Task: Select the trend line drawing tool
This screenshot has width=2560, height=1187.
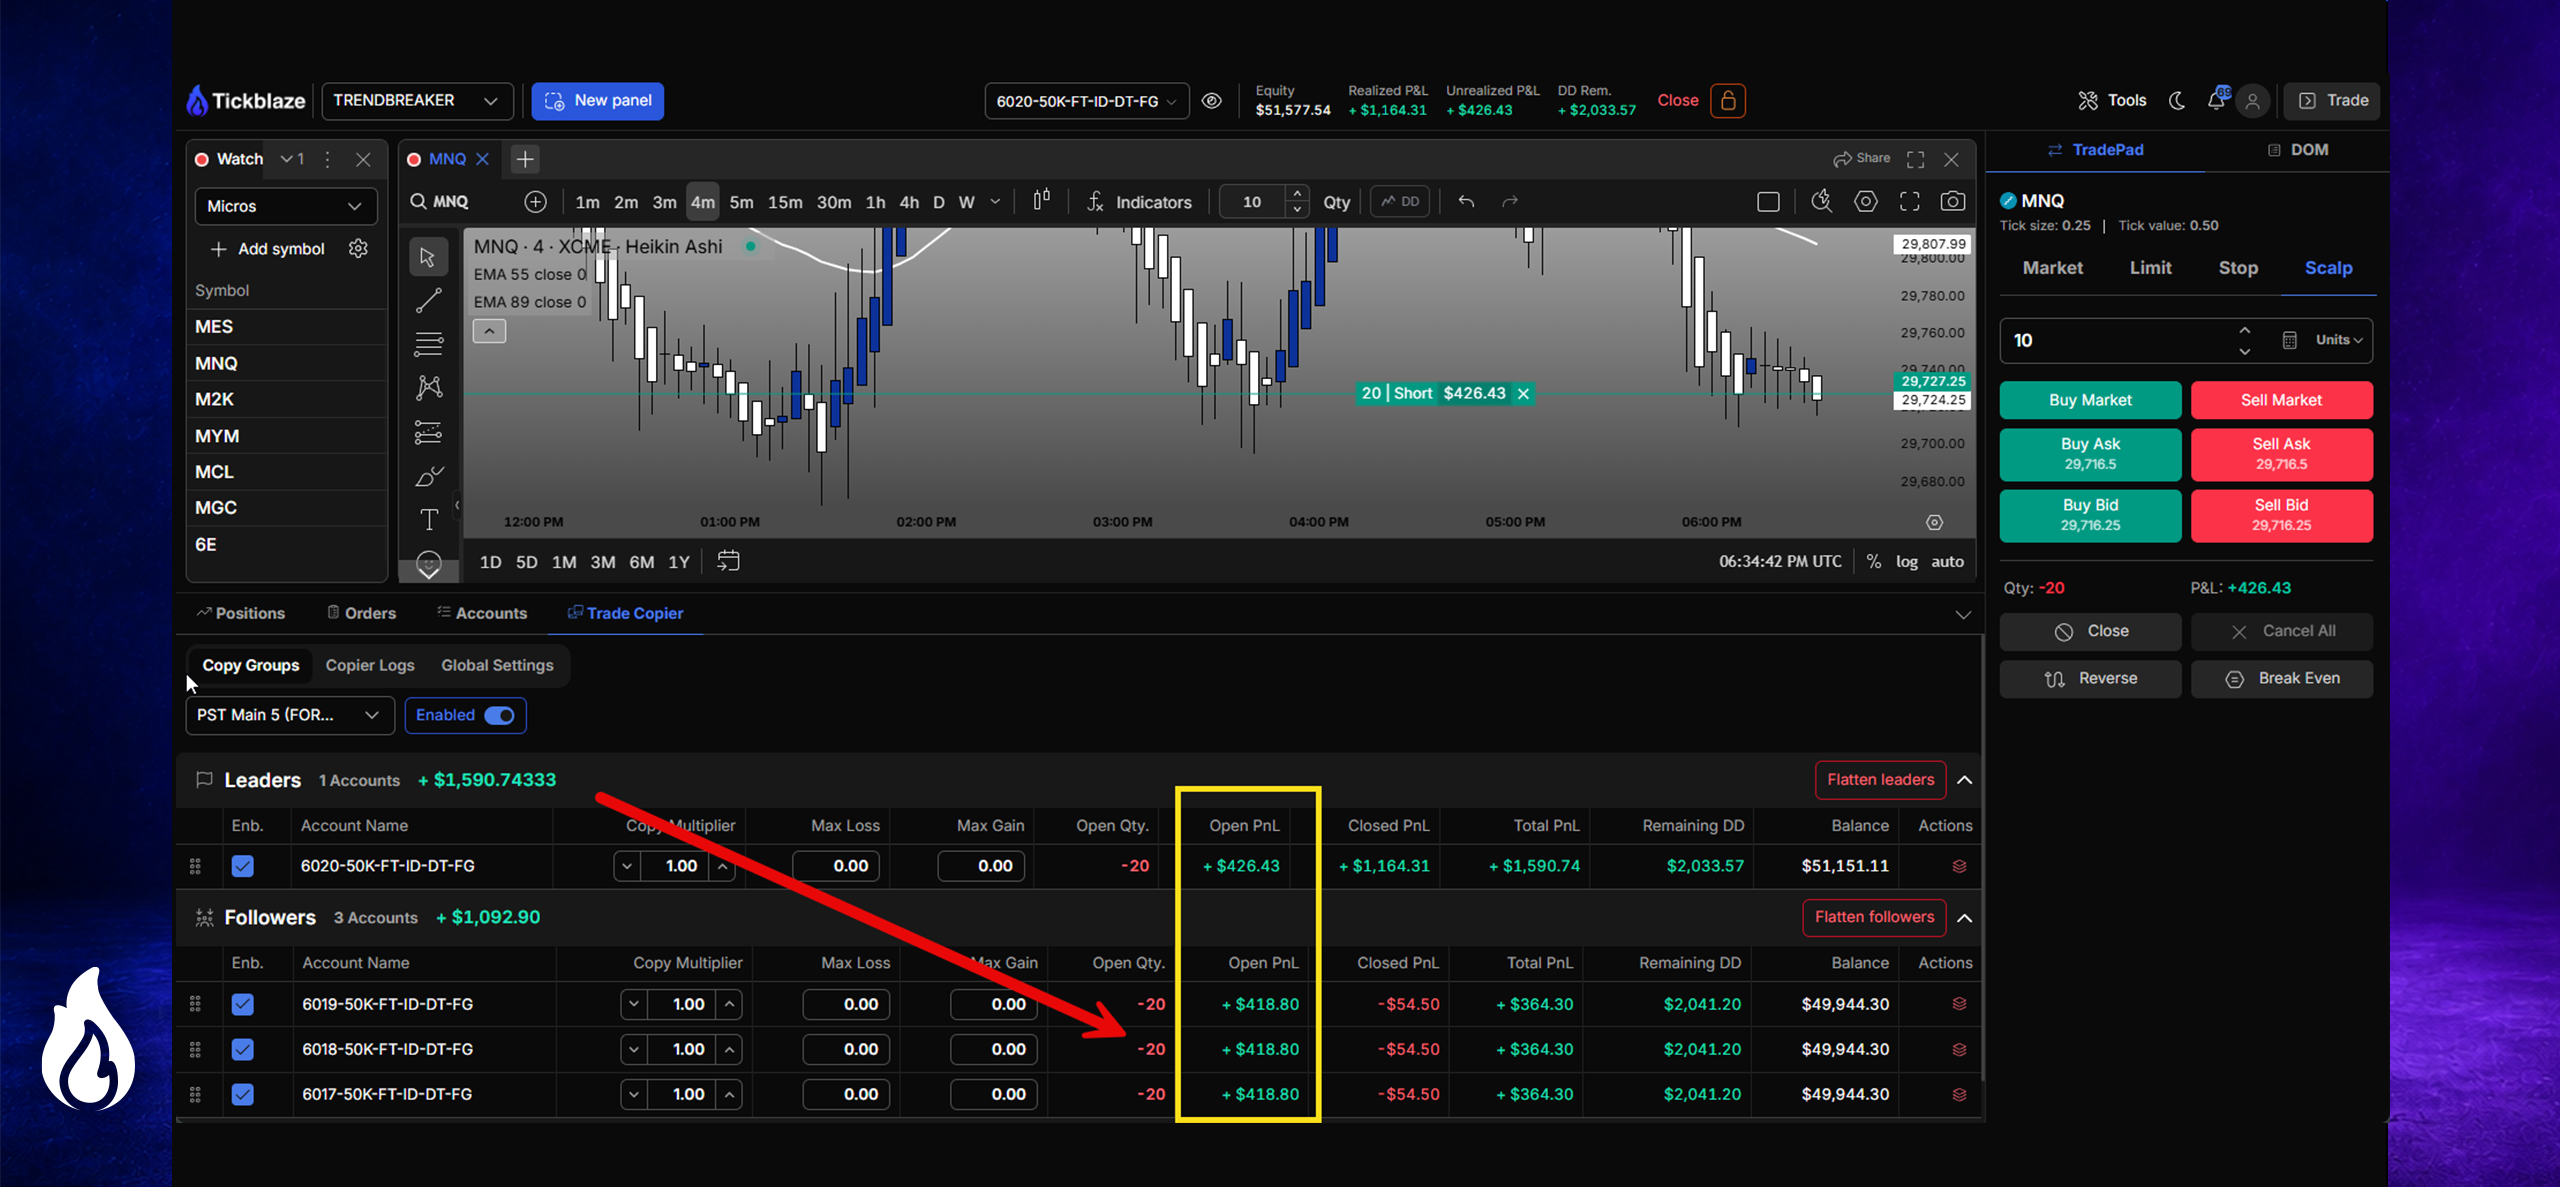Action: [428, 300]
